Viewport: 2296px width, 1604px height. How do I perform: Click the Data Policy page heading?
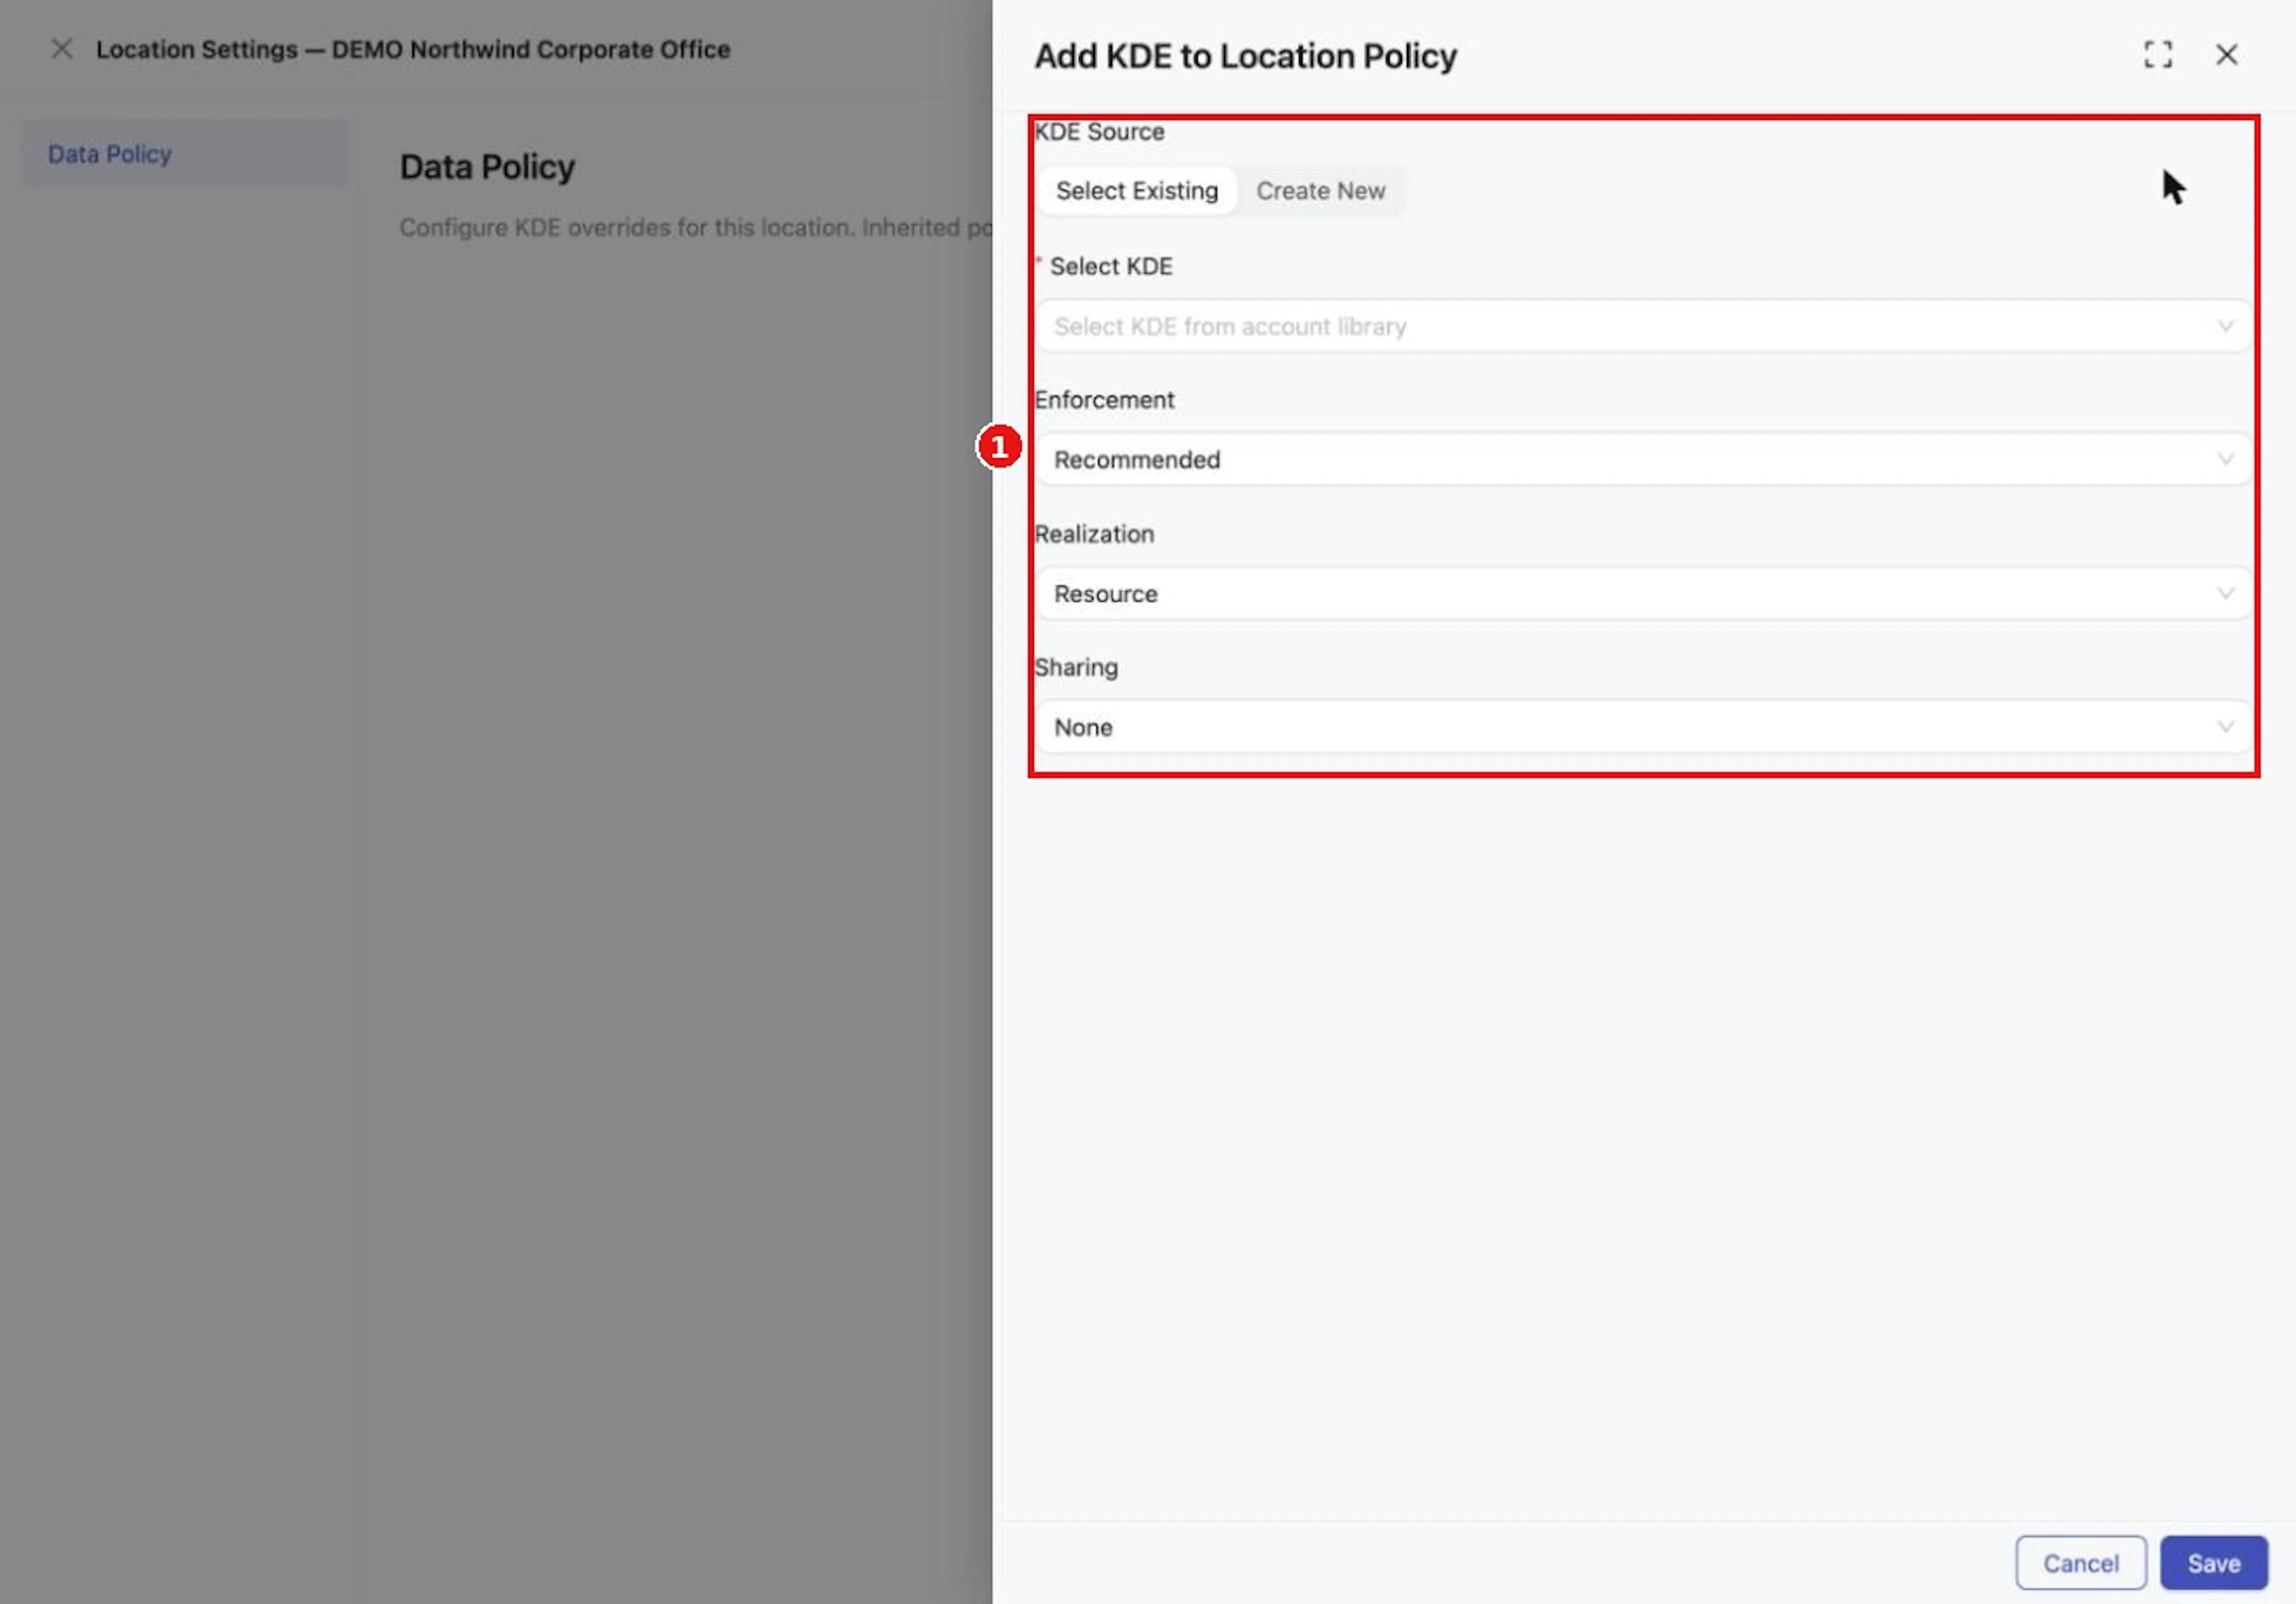click(x=487, y=167)
